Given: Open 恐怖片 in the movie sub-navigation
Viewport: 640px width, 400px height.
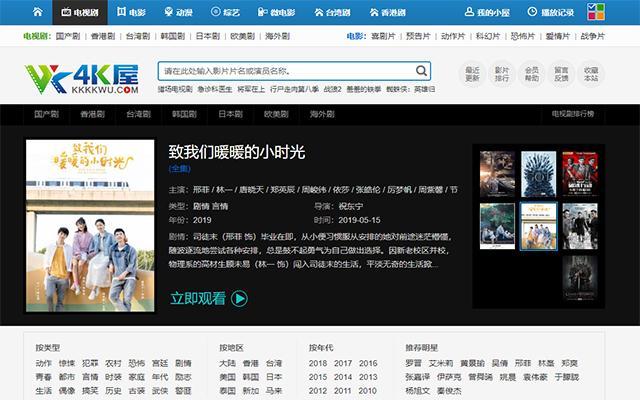Looking at the screenshot, I should tap(522, 36).
